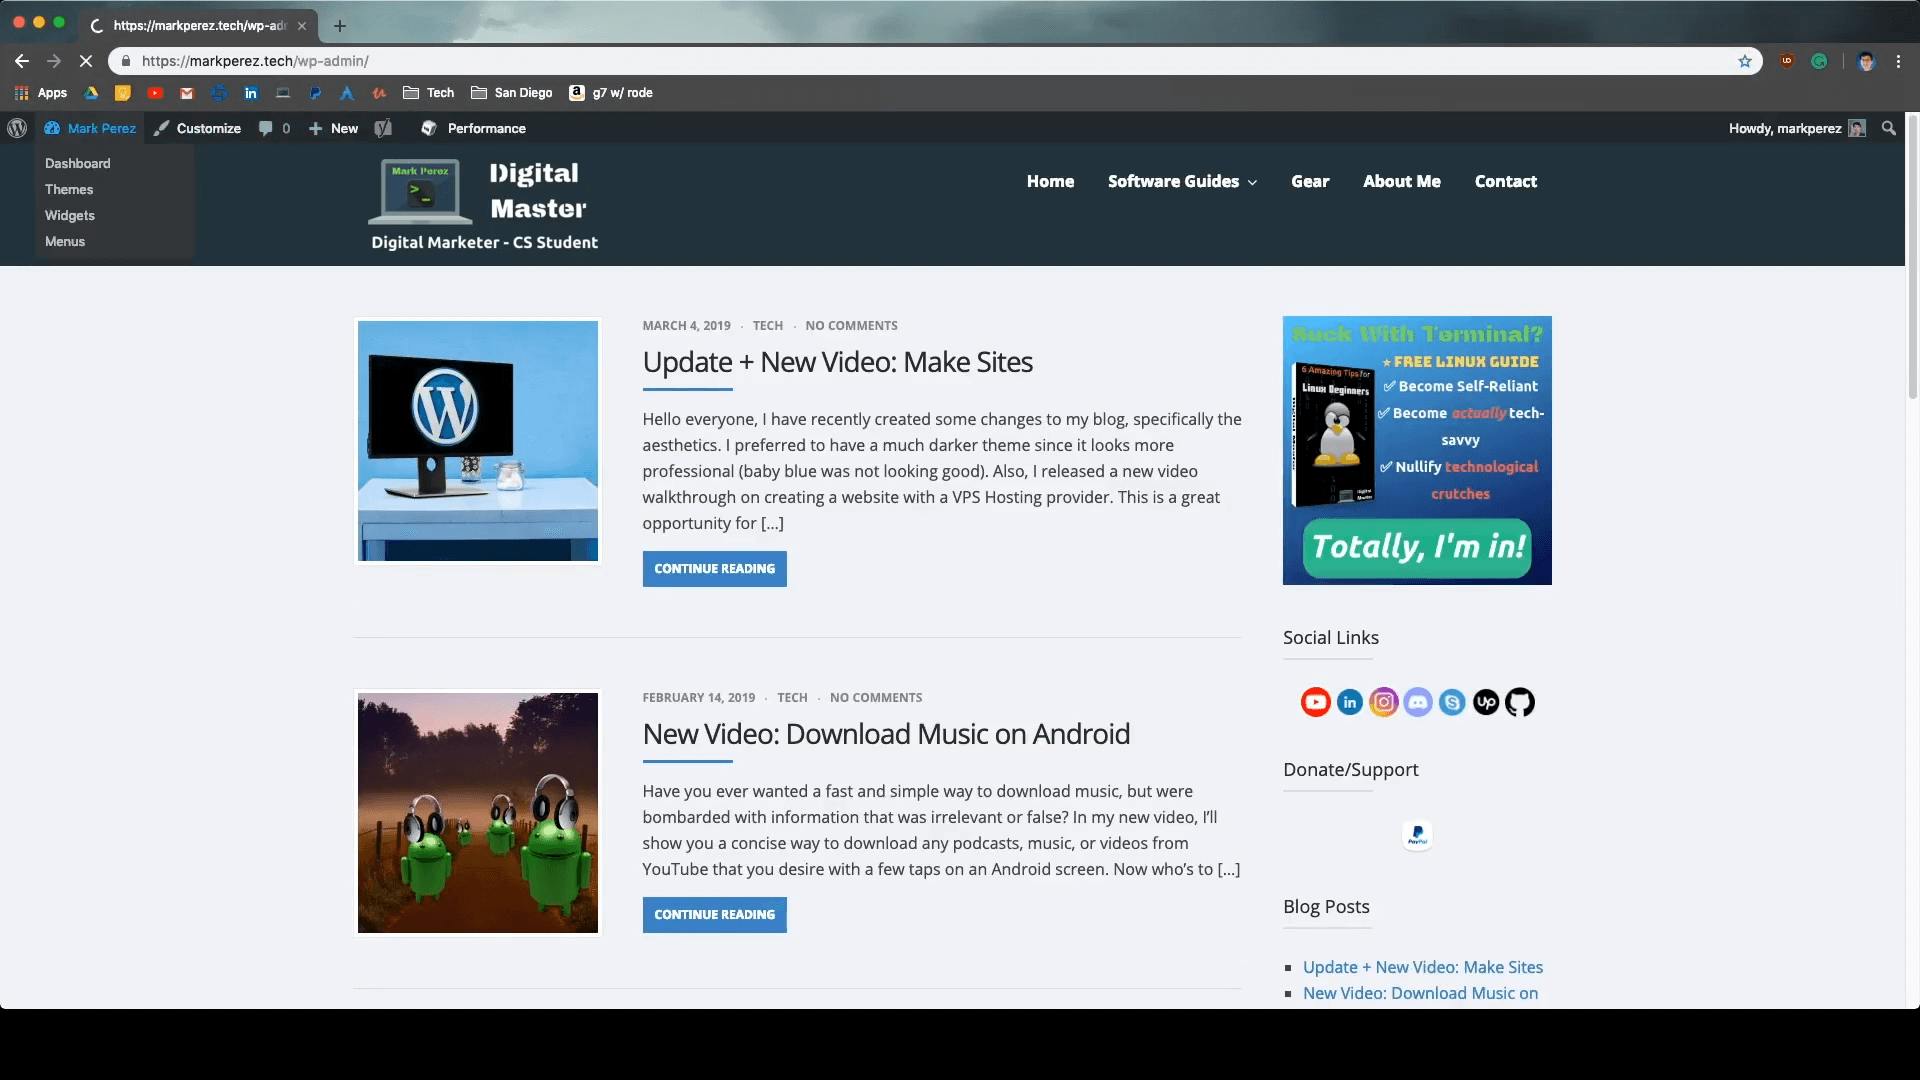Click the GitHub social icon

click(x=1520, y=702)
